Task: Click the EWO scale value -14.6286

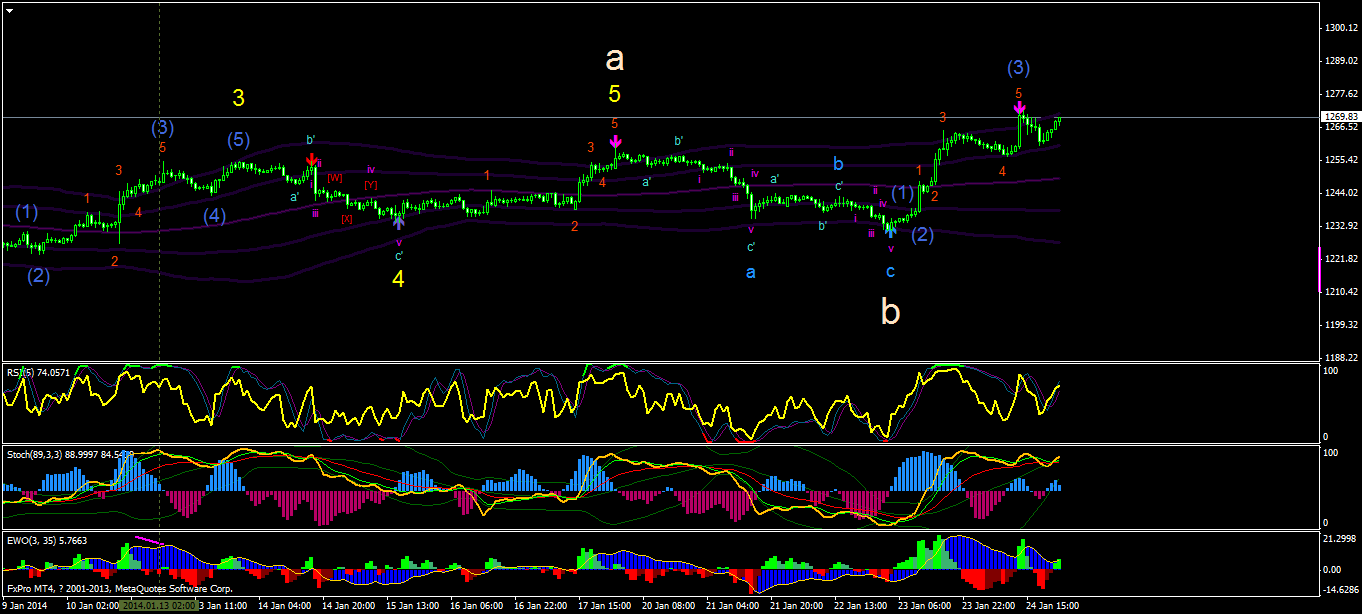Action: [1340, 590]
